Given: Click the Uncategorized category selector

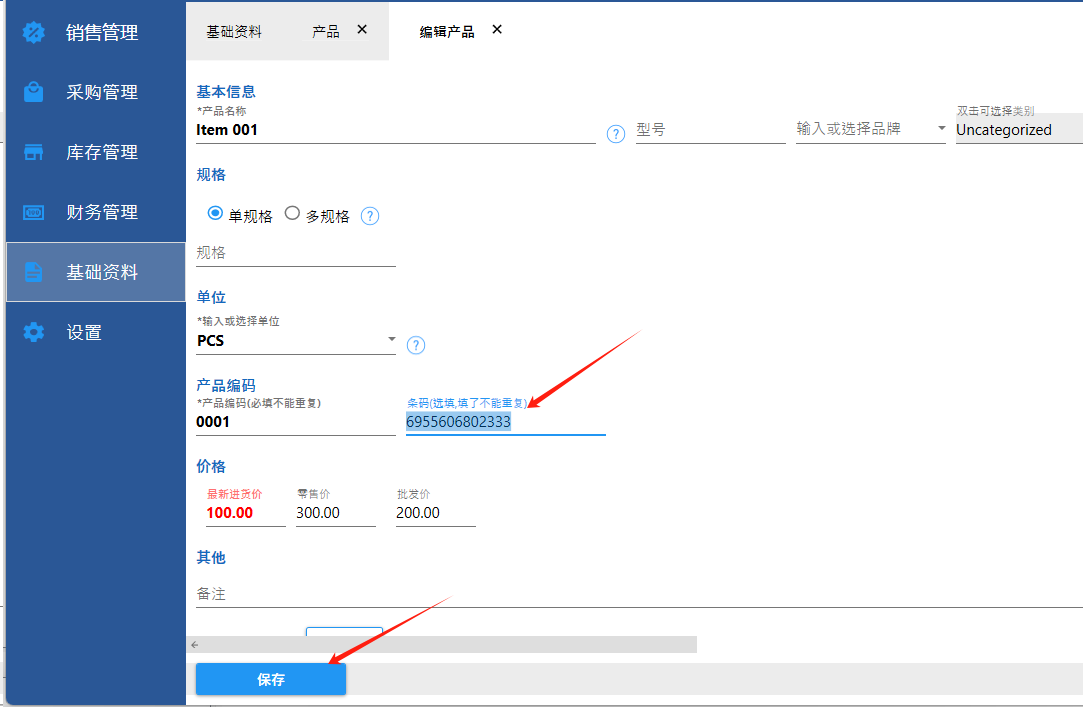Looking at the screenshot, I should (1015, 130).
